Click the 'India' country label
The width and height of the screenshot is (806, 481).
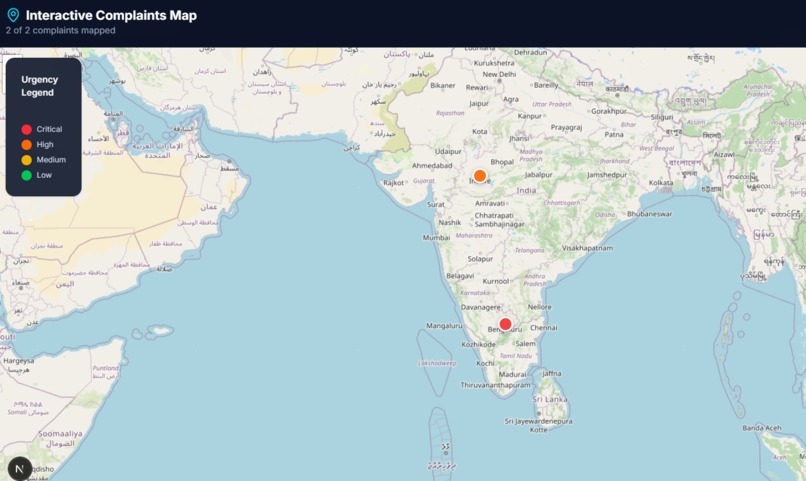tap(526, 190)
